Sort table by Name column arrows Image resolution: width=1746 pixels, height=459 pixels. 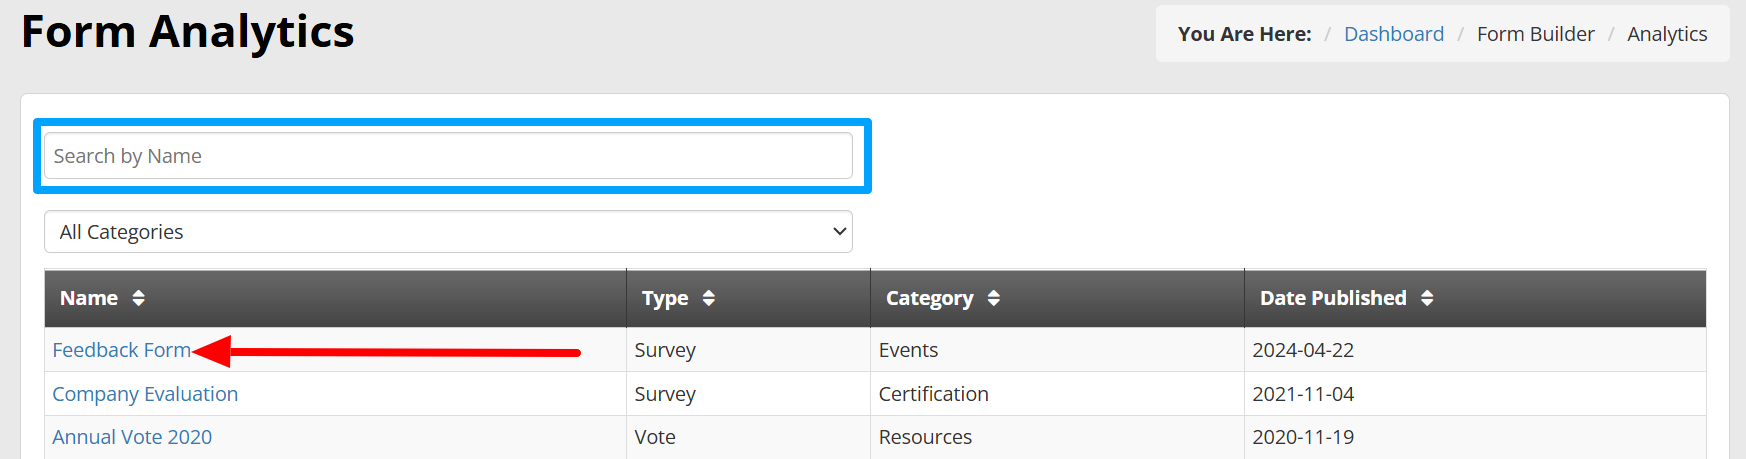[x=139, y=298]
